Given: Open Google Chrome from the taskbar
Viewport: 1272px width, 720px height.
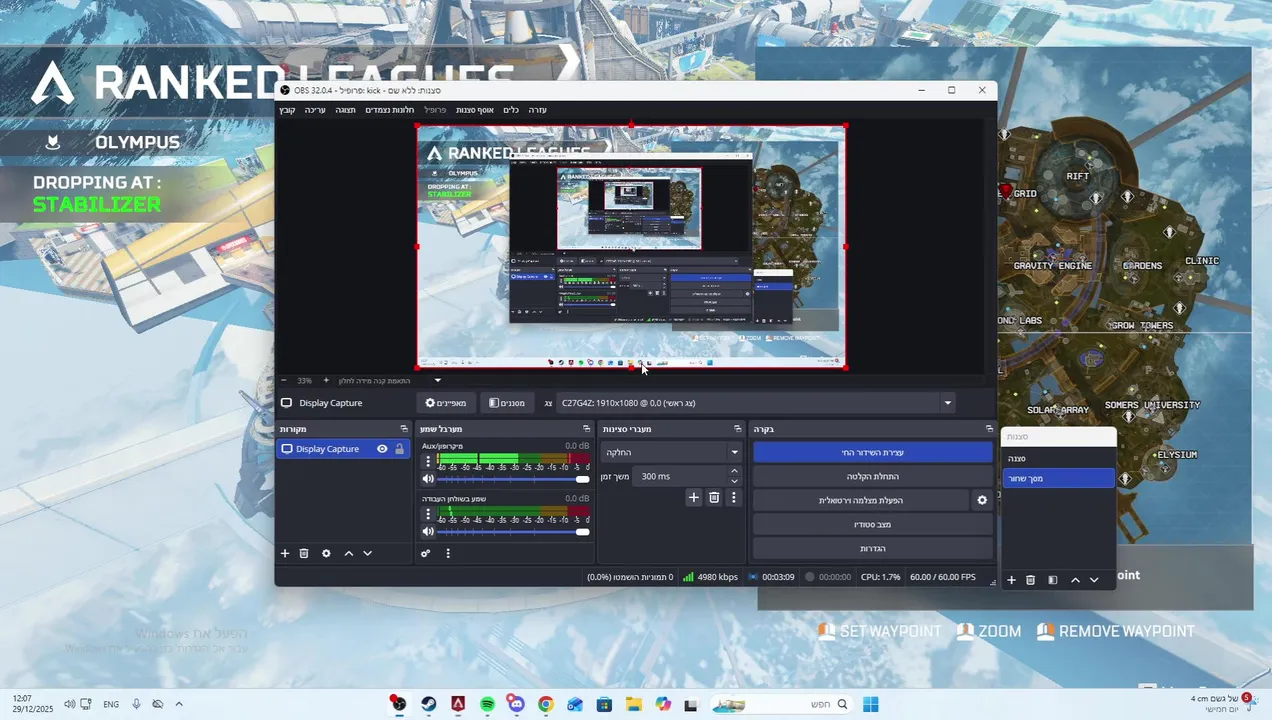Looking at the screenshot, I should click(x=546, y=704).
